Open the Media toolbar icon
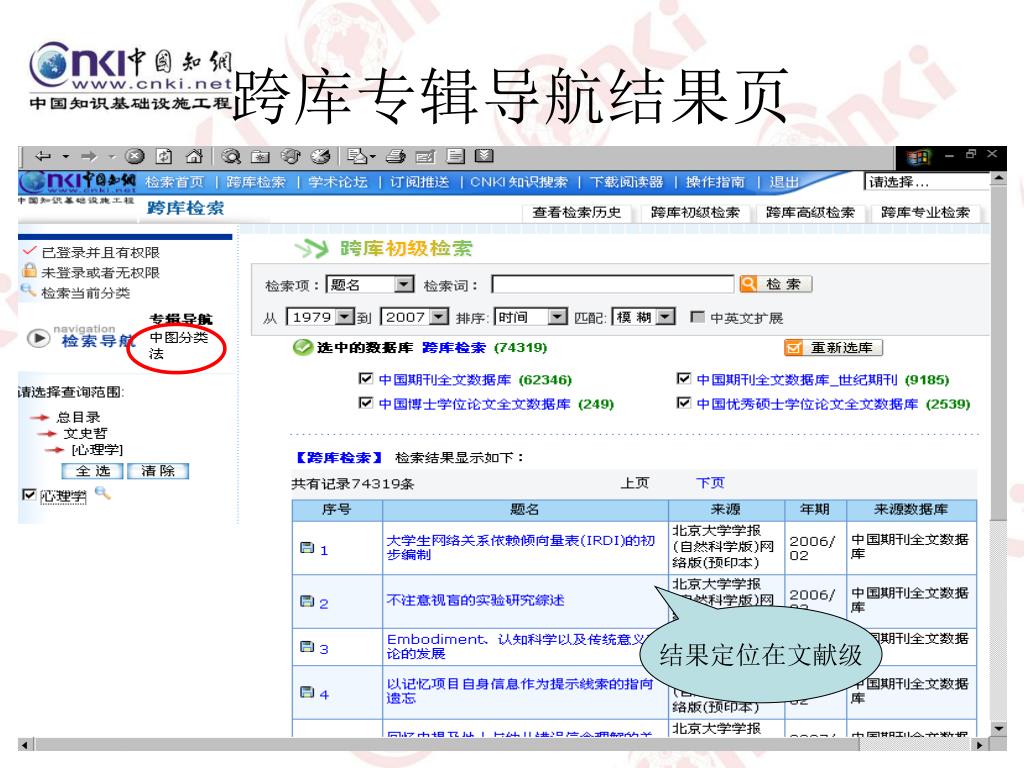The height and width of the screenshot is (768, 1024). point(291,156)
